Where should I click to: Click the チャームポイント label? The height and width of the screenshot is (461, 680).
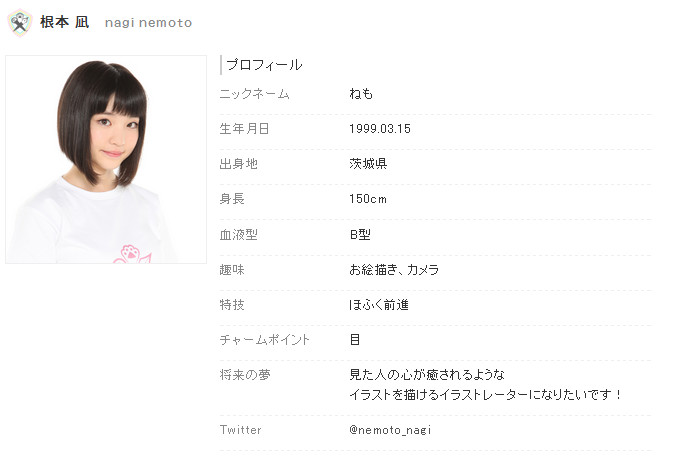click(x=265, y=340)
